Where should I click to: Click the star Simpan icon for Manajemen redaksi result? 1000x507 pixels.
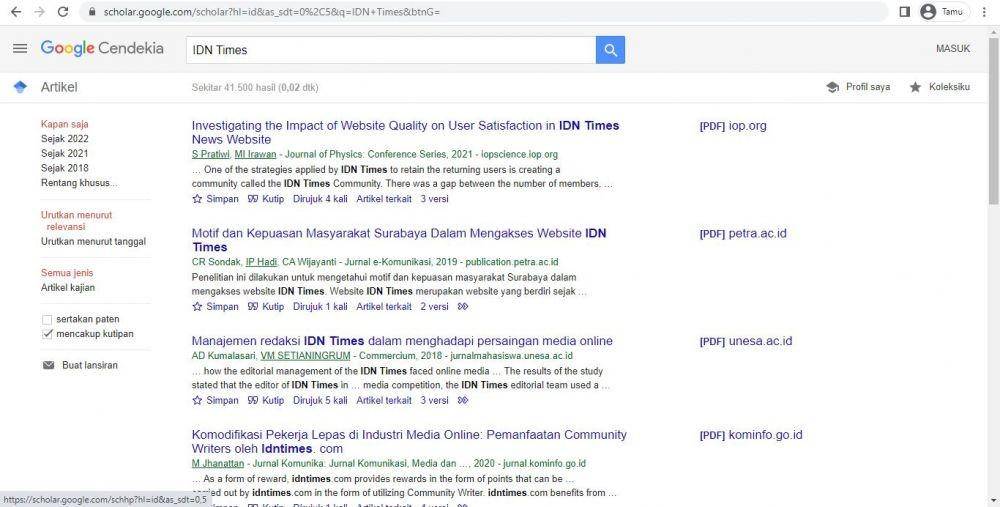coord(197,400)
